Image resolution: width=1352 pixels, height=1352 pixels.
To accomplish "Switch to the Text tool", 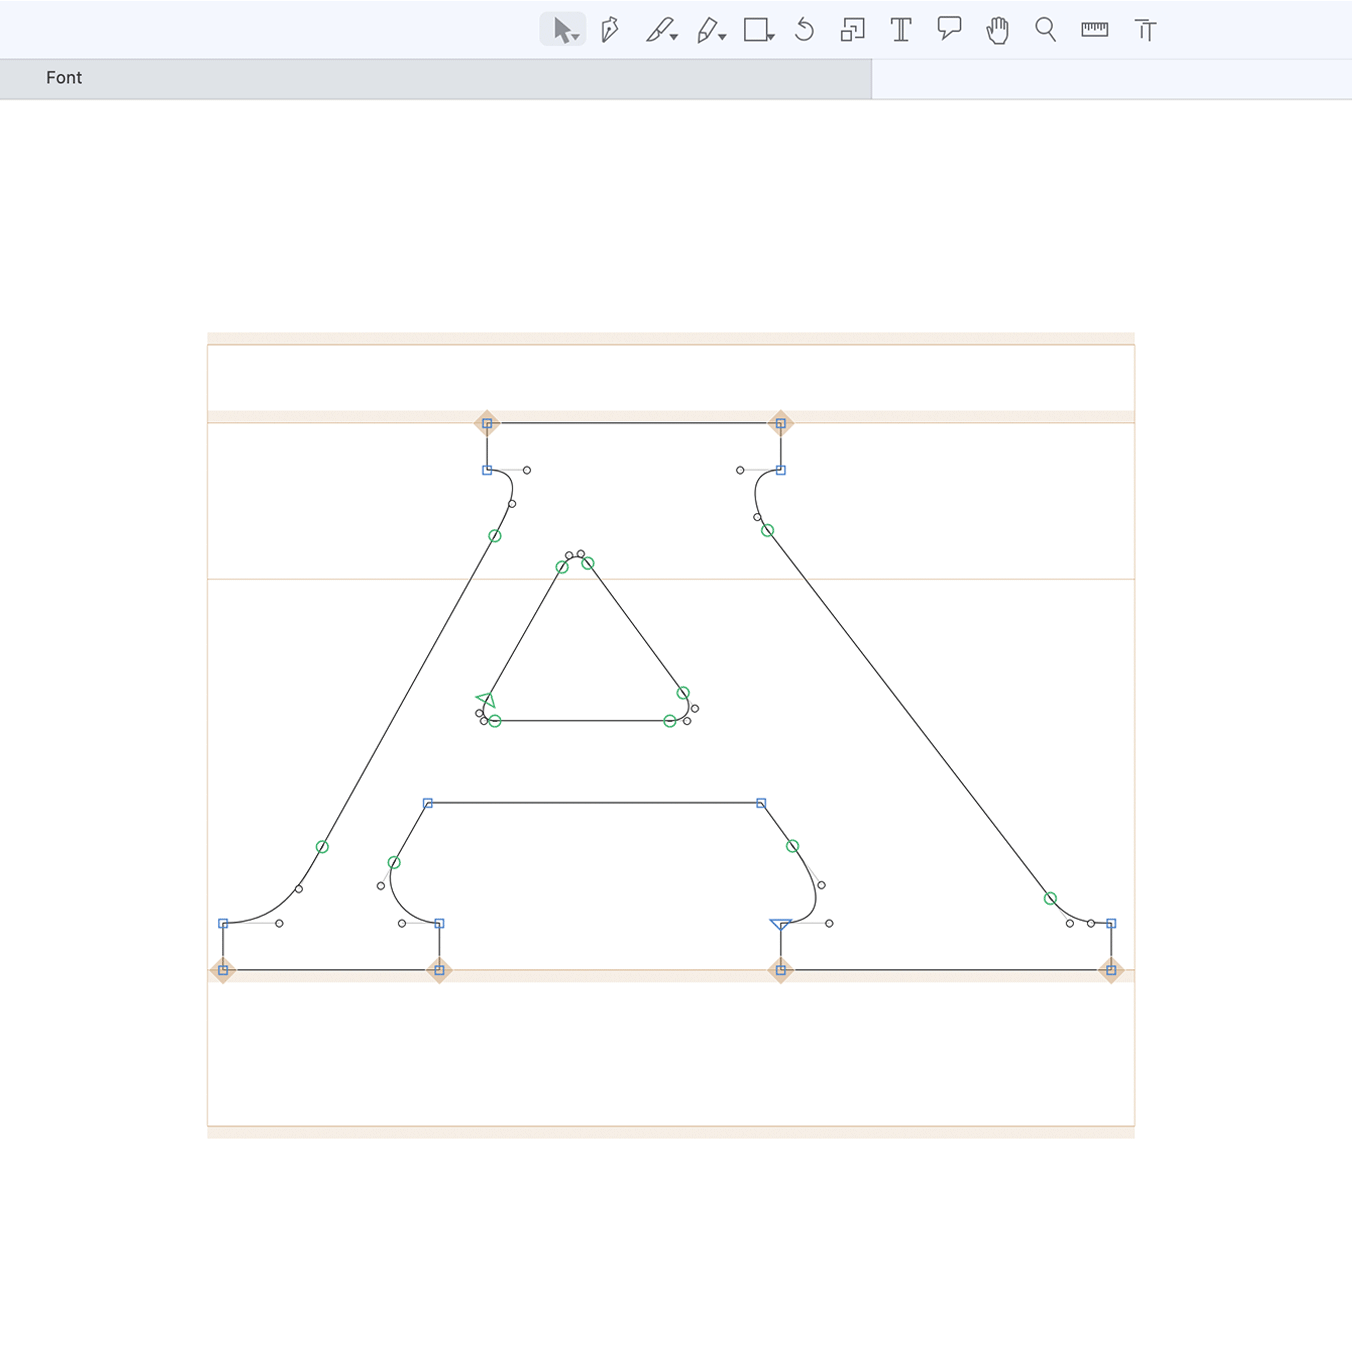I will [901, 30].
